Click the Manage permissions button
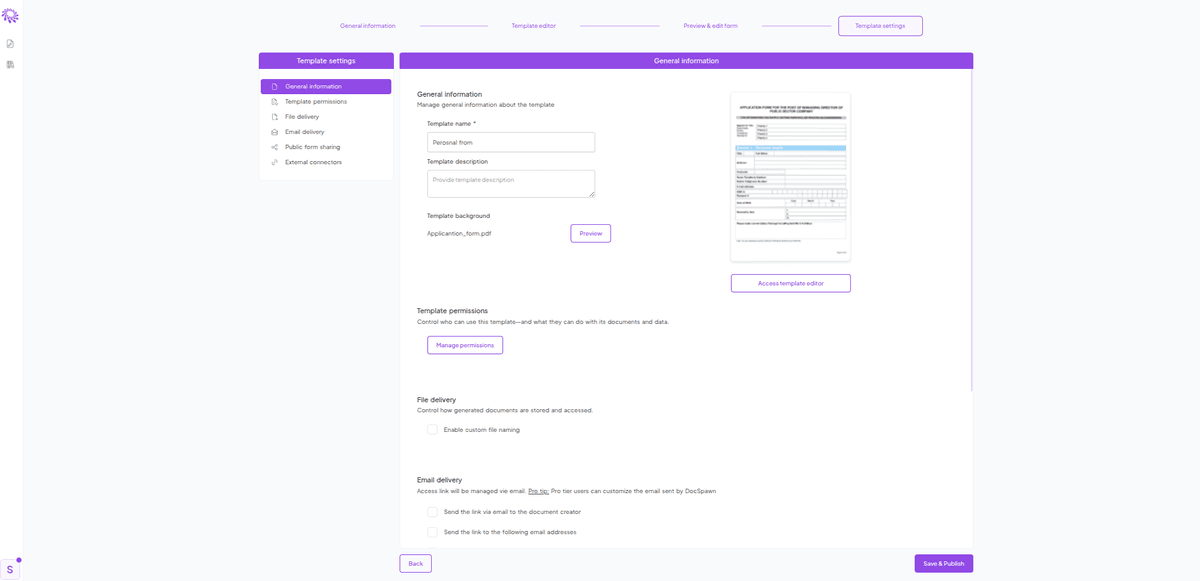The image size is (1200, 581). coord(464,344)
